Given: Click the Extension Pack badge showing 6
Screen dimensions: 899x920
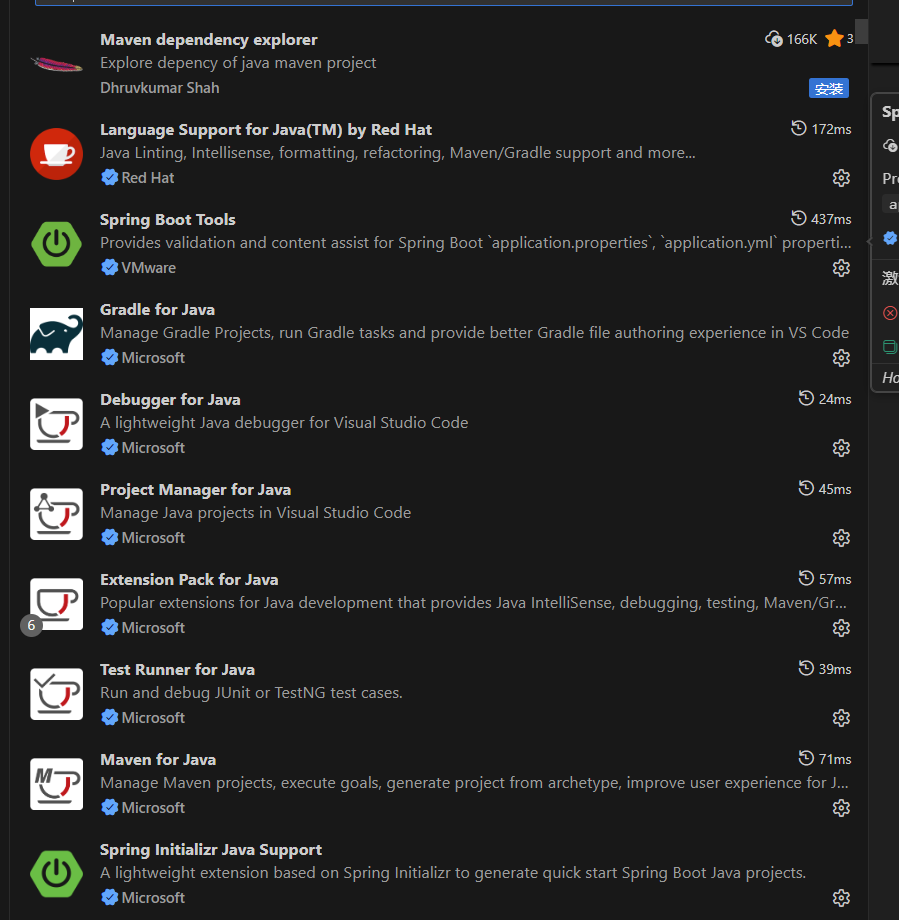Looking at the screenshot, I should click(x=32, y=626).
